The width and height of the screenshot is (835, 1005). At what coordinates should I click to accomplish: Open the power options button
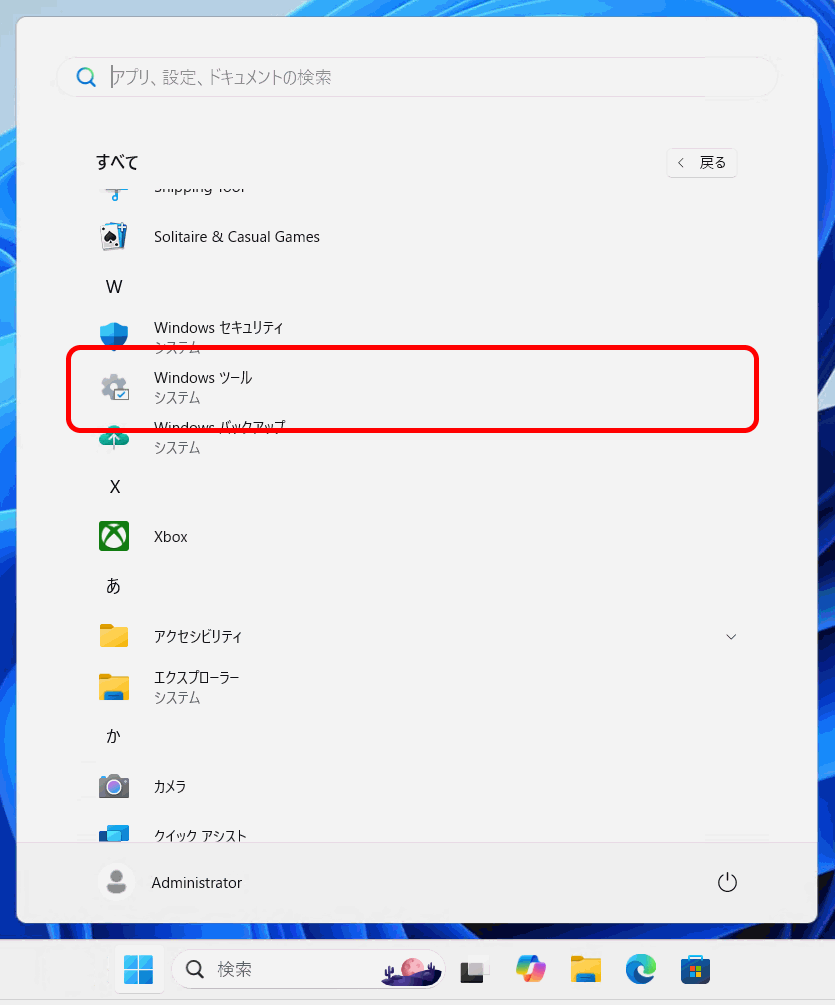(727, 882)
